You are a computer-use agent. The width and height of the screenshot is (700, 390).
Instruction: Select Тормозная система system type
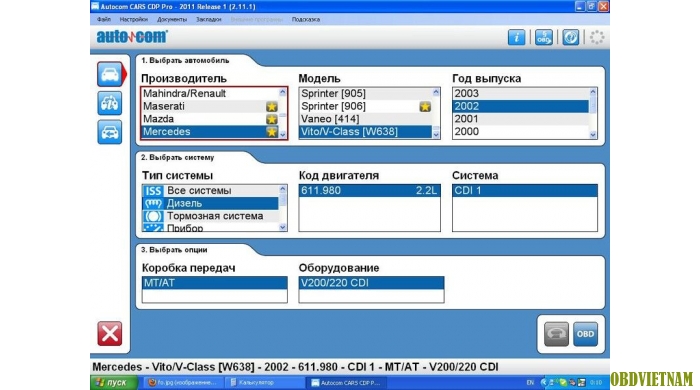coord(210,216)
